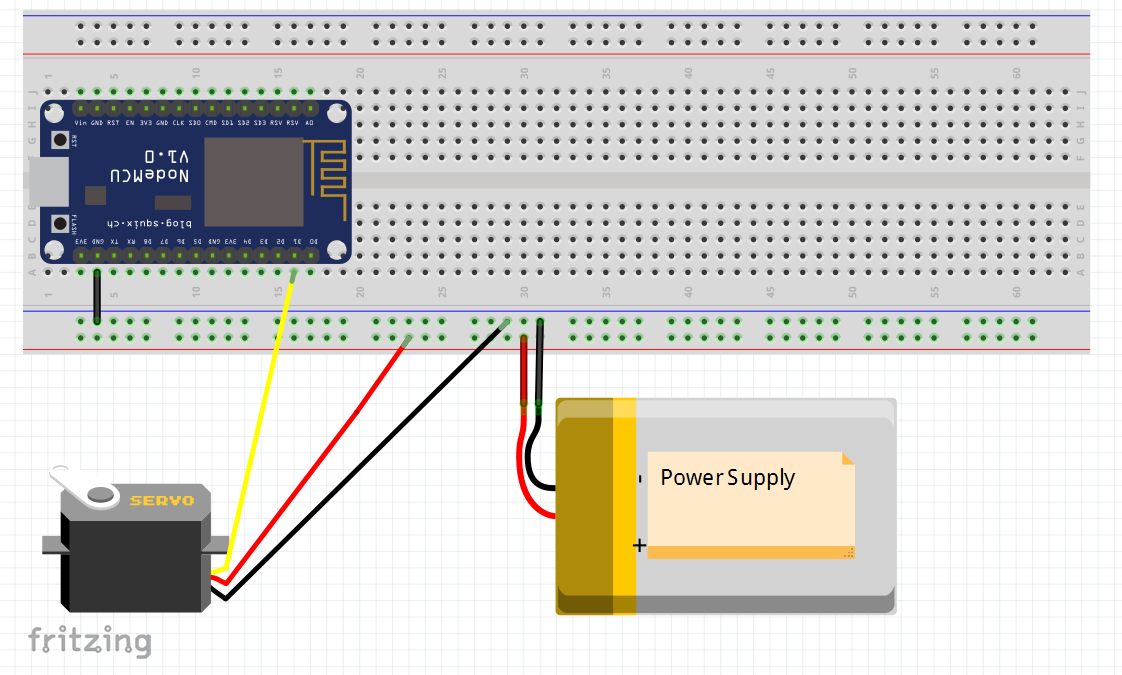Click the D2 pin on the NodeMCU

tap(278, 255)
